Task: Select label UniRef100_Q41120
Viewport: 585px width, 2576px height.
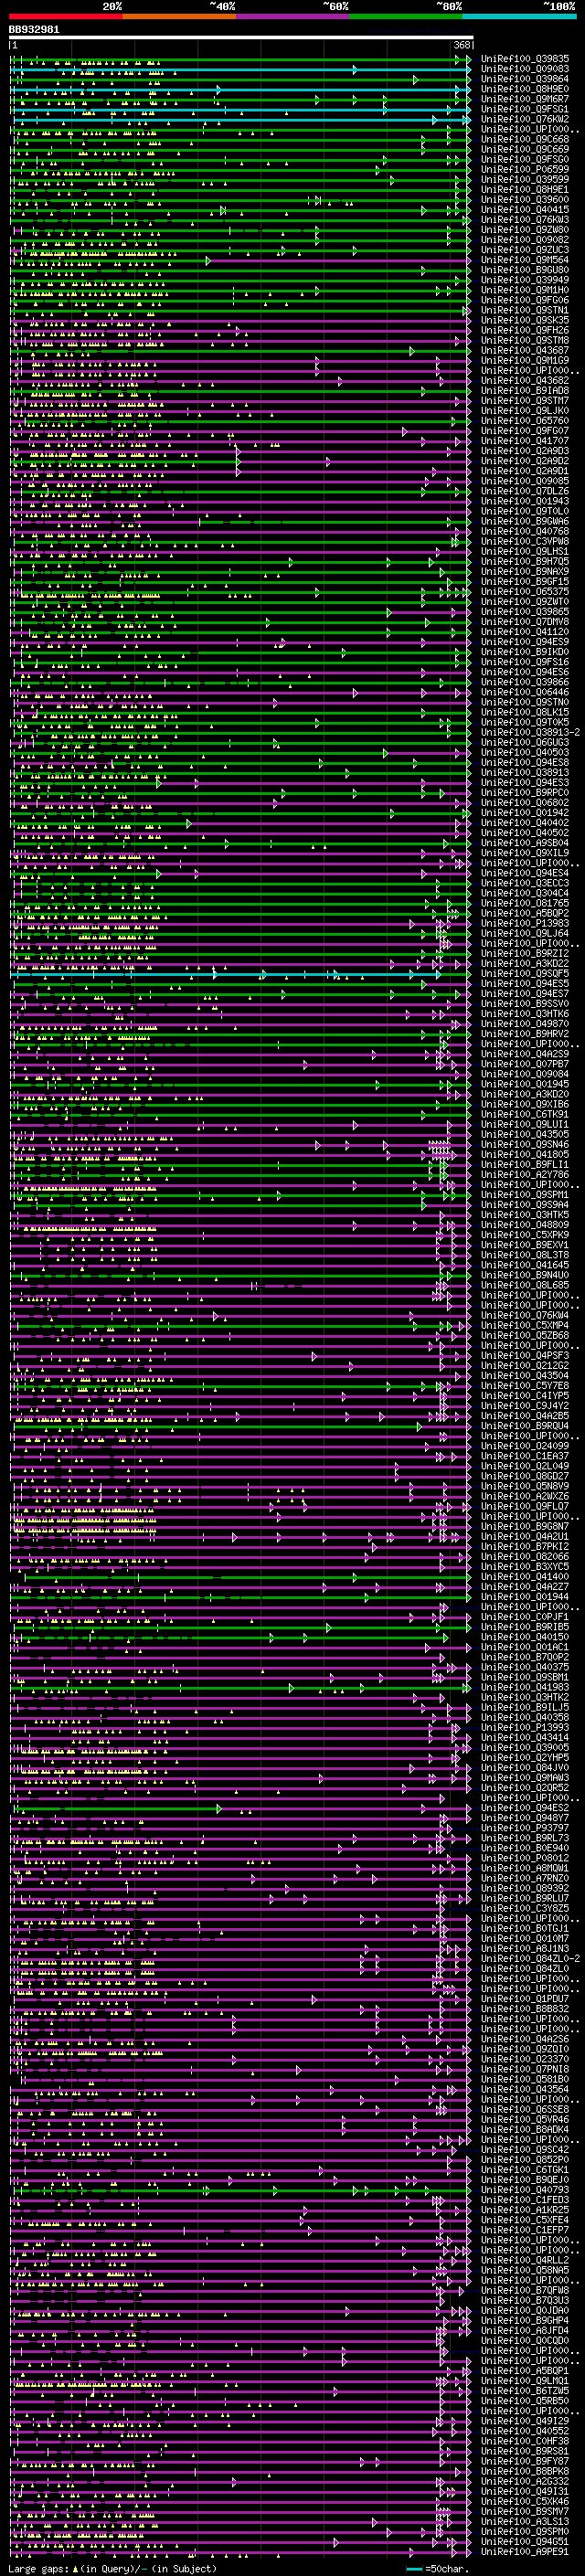Action: [525, 632]
